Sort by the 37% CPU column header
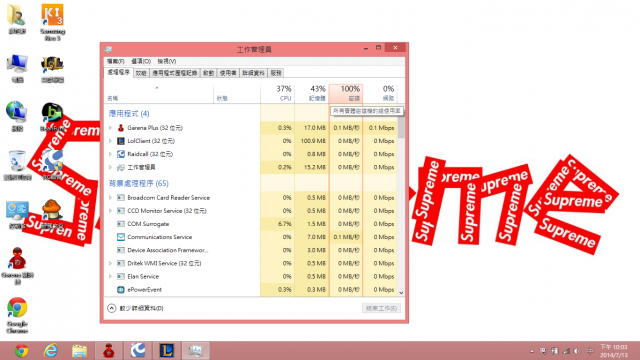640x360 pixels. 278,93
